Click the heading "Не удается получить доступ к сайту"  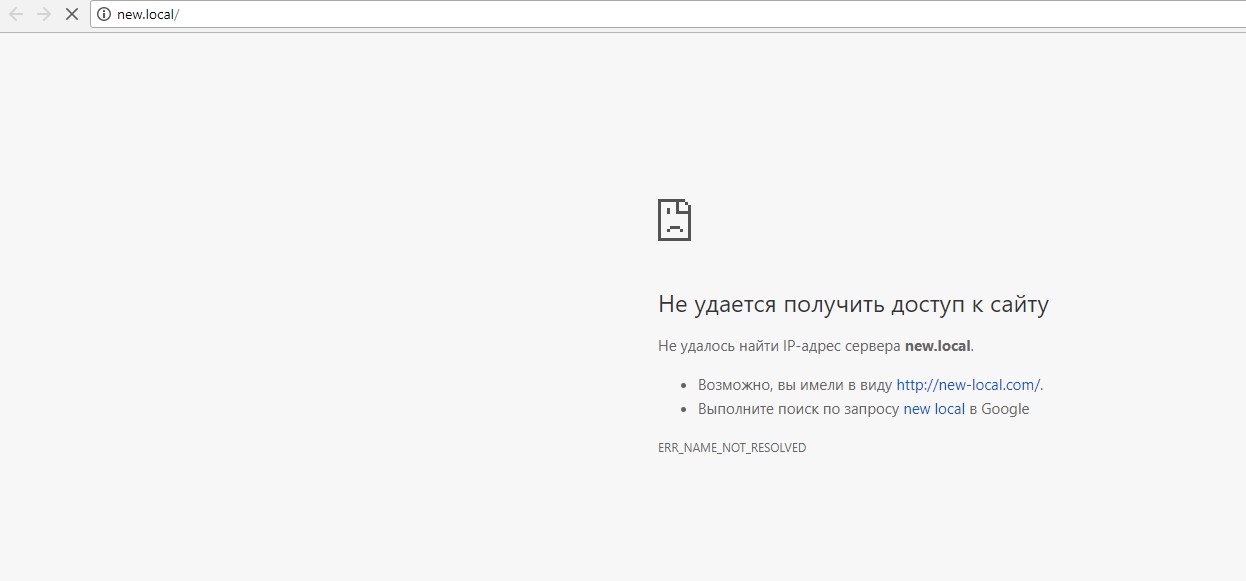[x=852, y=305]
